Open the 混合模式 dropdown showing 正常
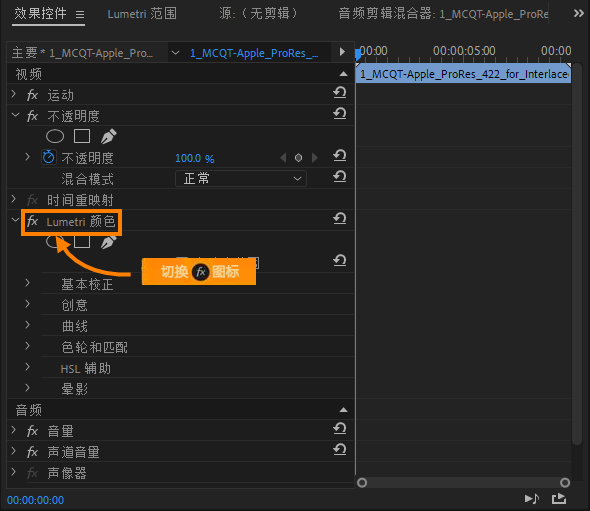This screenshot has width=590, height=511. 241,178
